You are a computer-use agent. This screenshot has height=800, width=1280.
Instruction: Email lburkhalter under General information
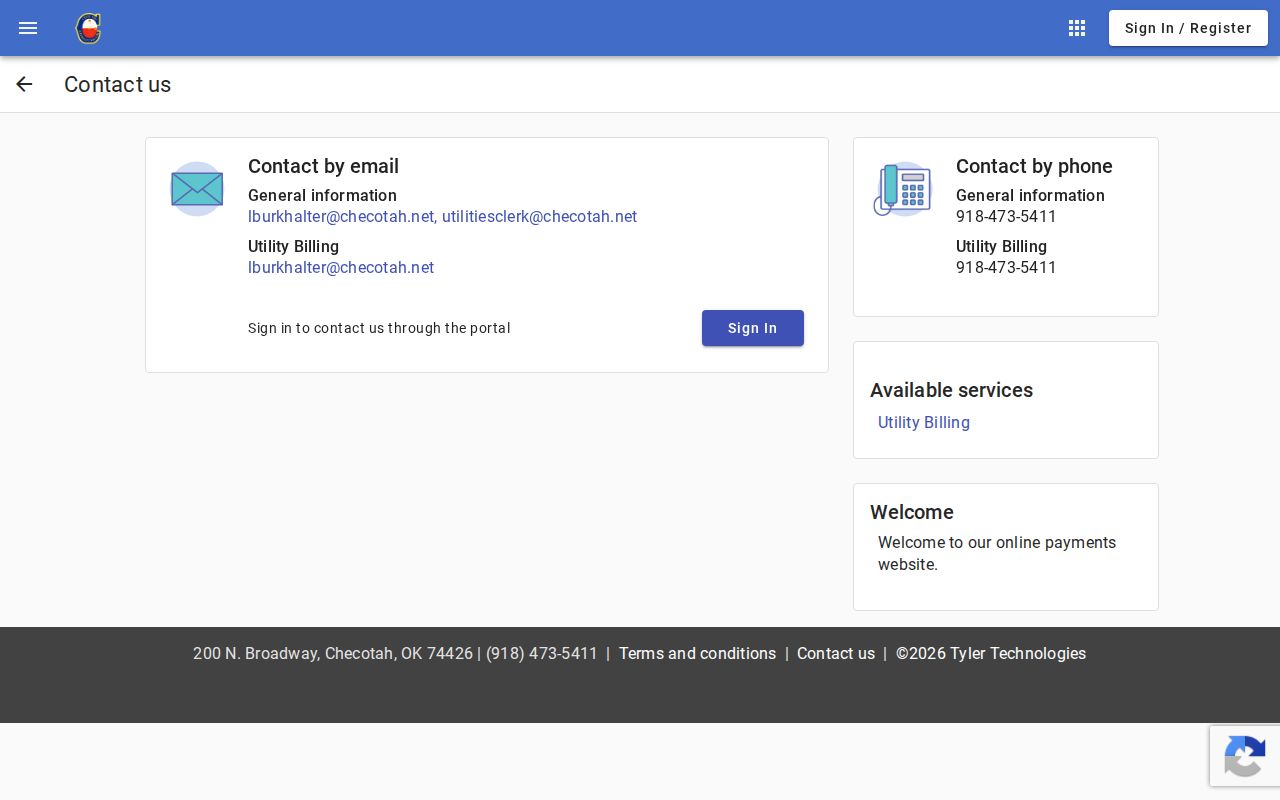pos(341,217)
